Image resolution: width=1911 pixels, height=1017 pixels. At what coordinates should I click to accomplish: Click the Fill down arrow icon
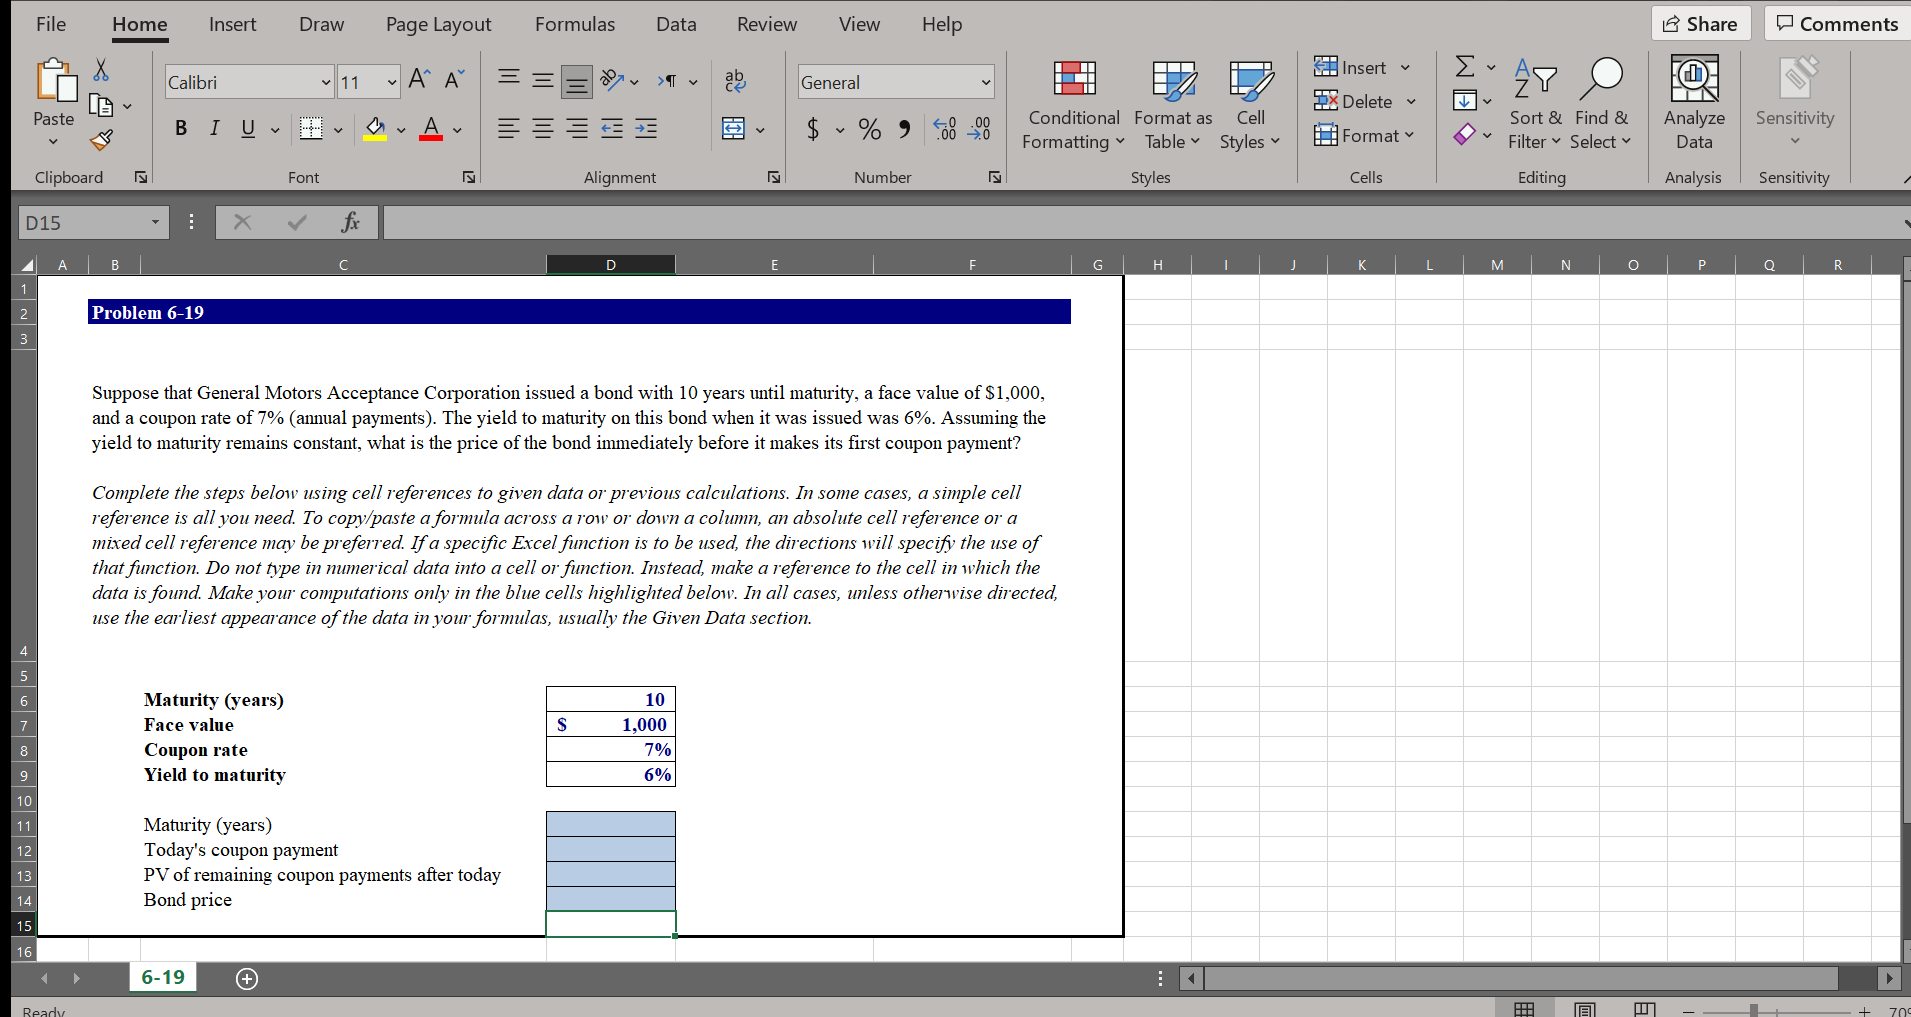1464,101
